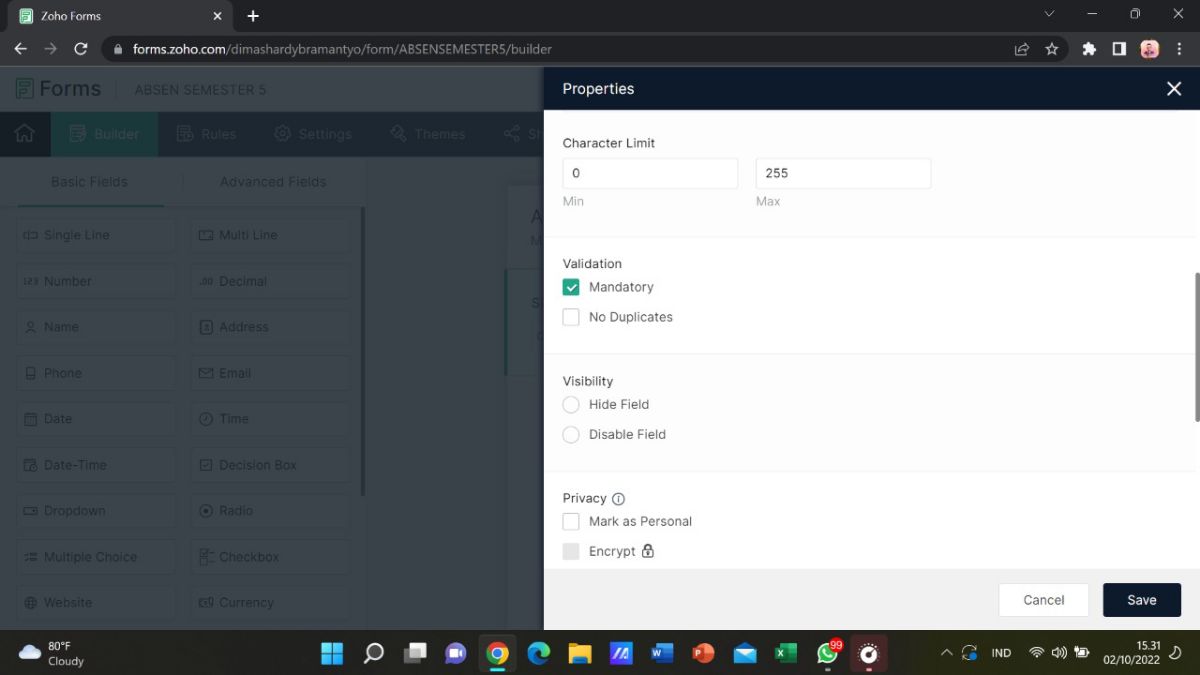
Task: Select the Disable Field radio option
Action: [571, 434]
